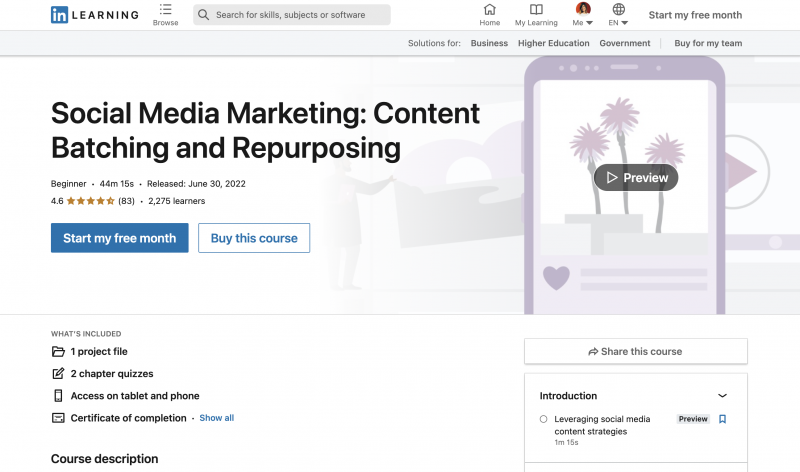Click the Me profile avatar
800x472 pixels.
tap(583, 9)
